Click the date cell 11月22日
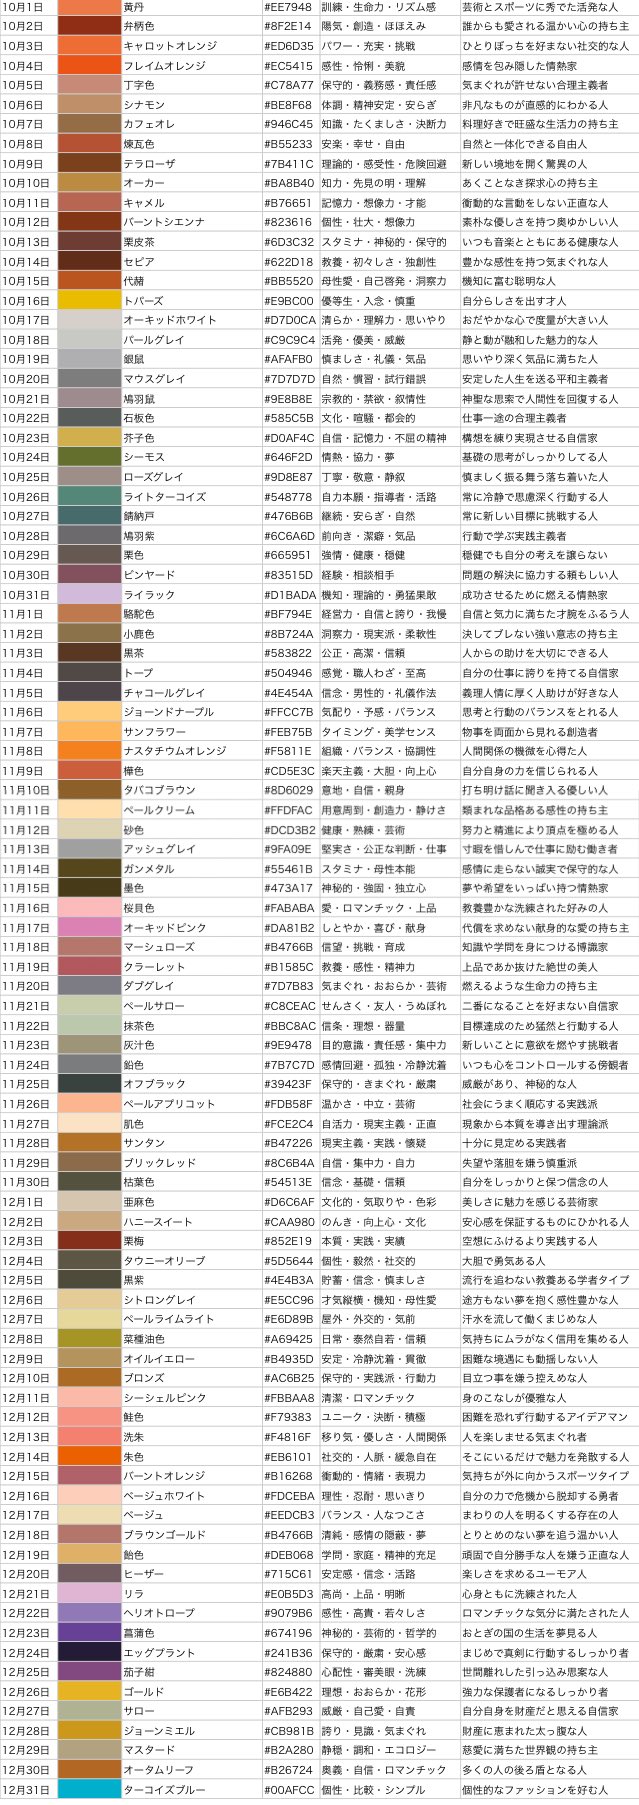 pyautogui.click(x=25, y=1026)
